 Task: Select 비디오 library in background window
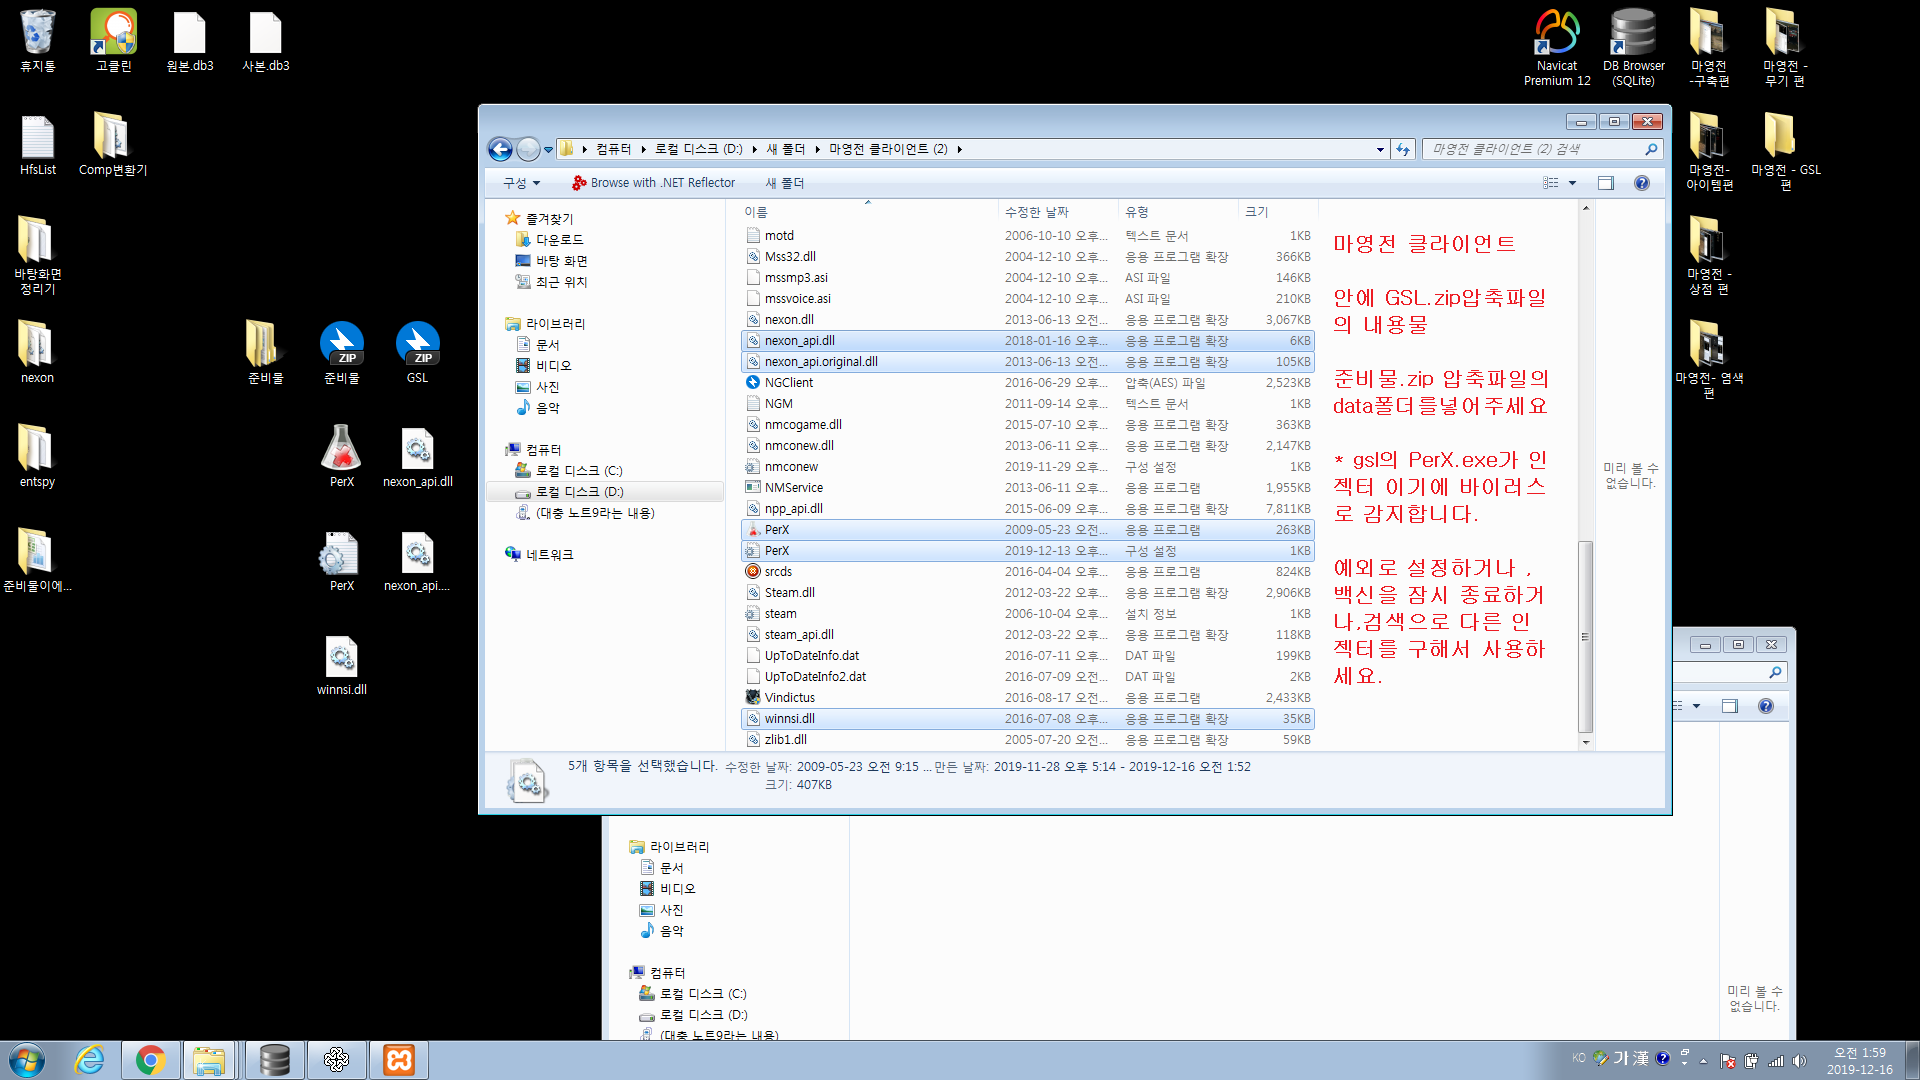[668, 889]
